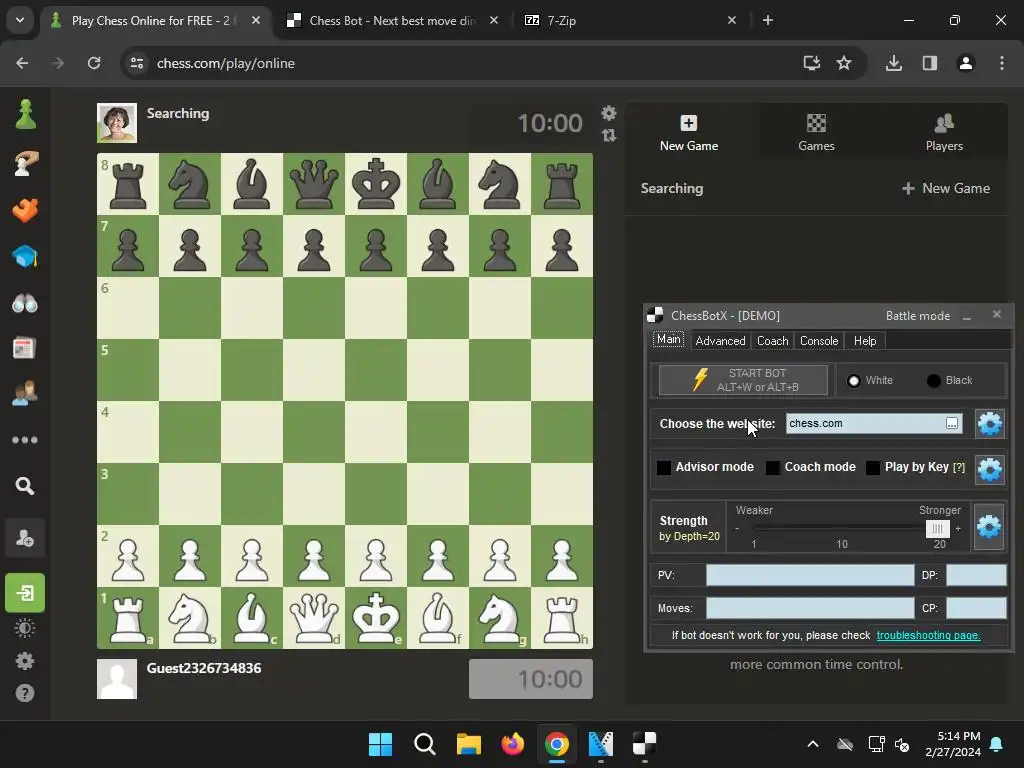The height and width of the screenshot is (768, 1024).
Task: Open Play by Key [?] help link
Action: point(959,468)
